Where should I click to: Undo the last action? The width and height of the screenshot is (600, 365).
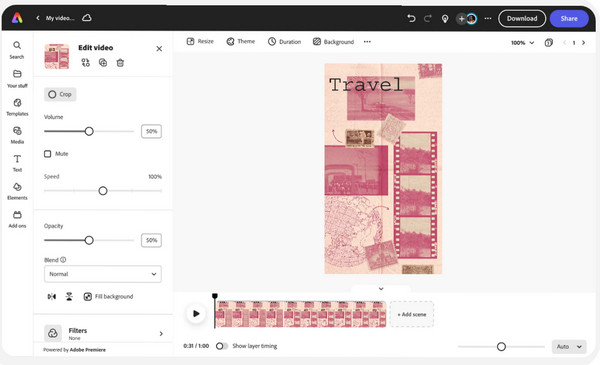click(x=411, y=18)
